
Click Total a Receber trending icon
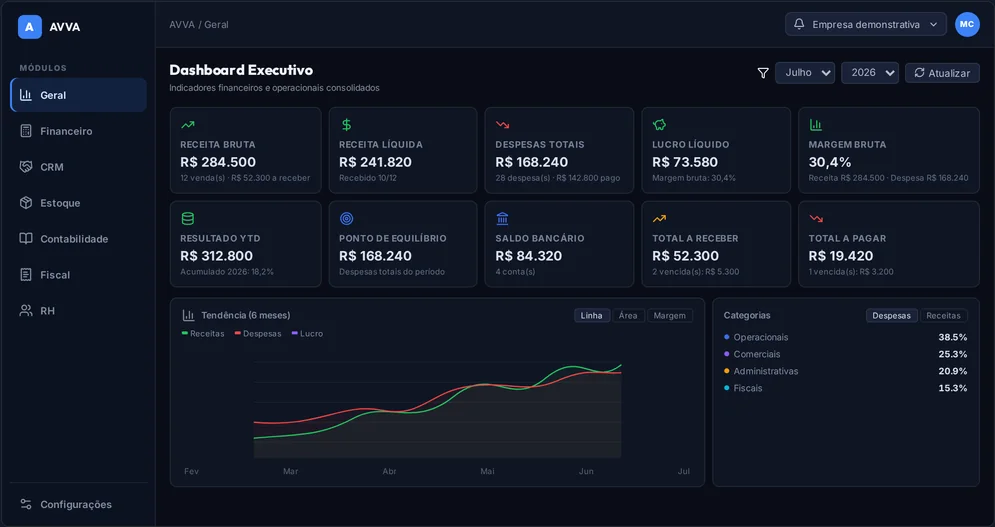tap(659, 218)
